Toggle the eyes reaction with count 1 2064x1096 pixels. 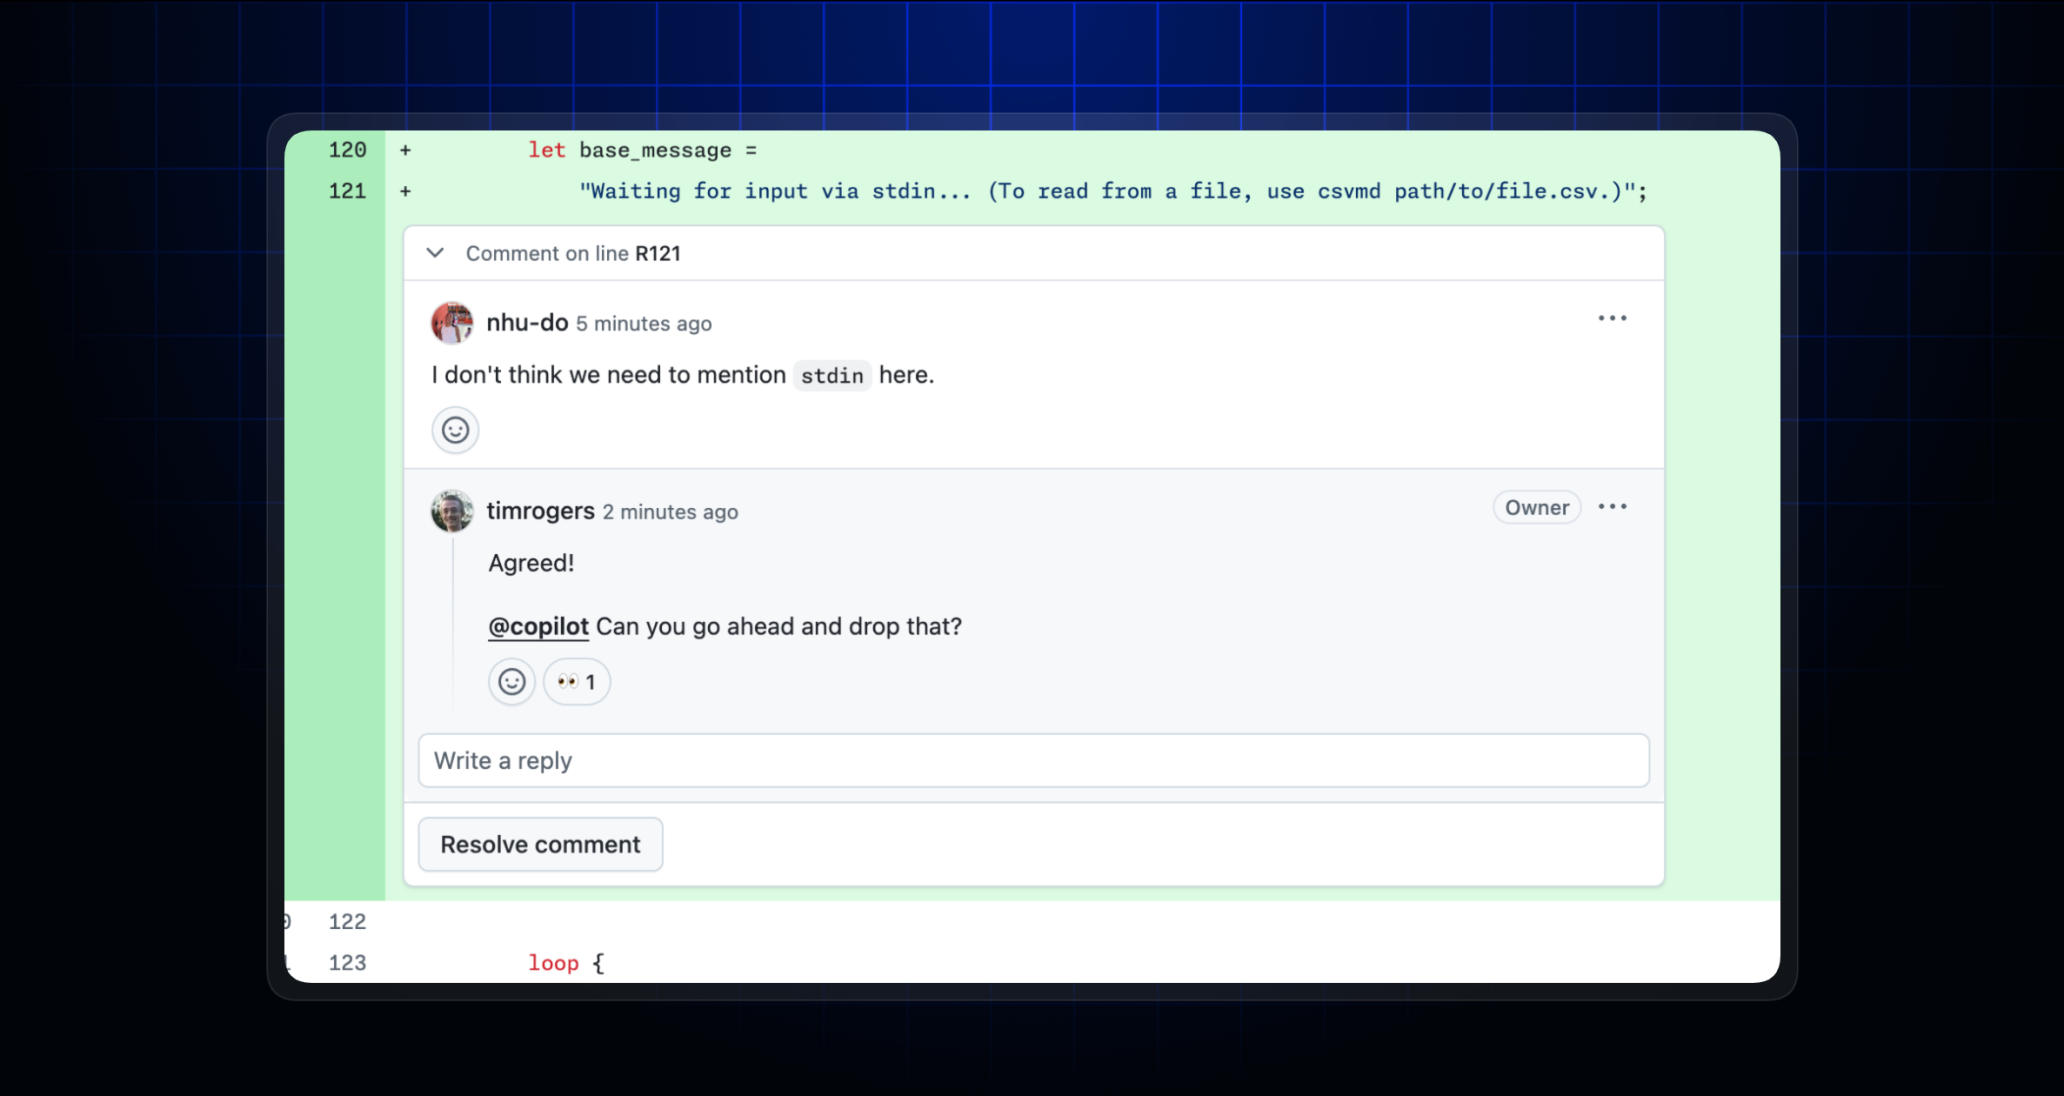click(577, 682)
